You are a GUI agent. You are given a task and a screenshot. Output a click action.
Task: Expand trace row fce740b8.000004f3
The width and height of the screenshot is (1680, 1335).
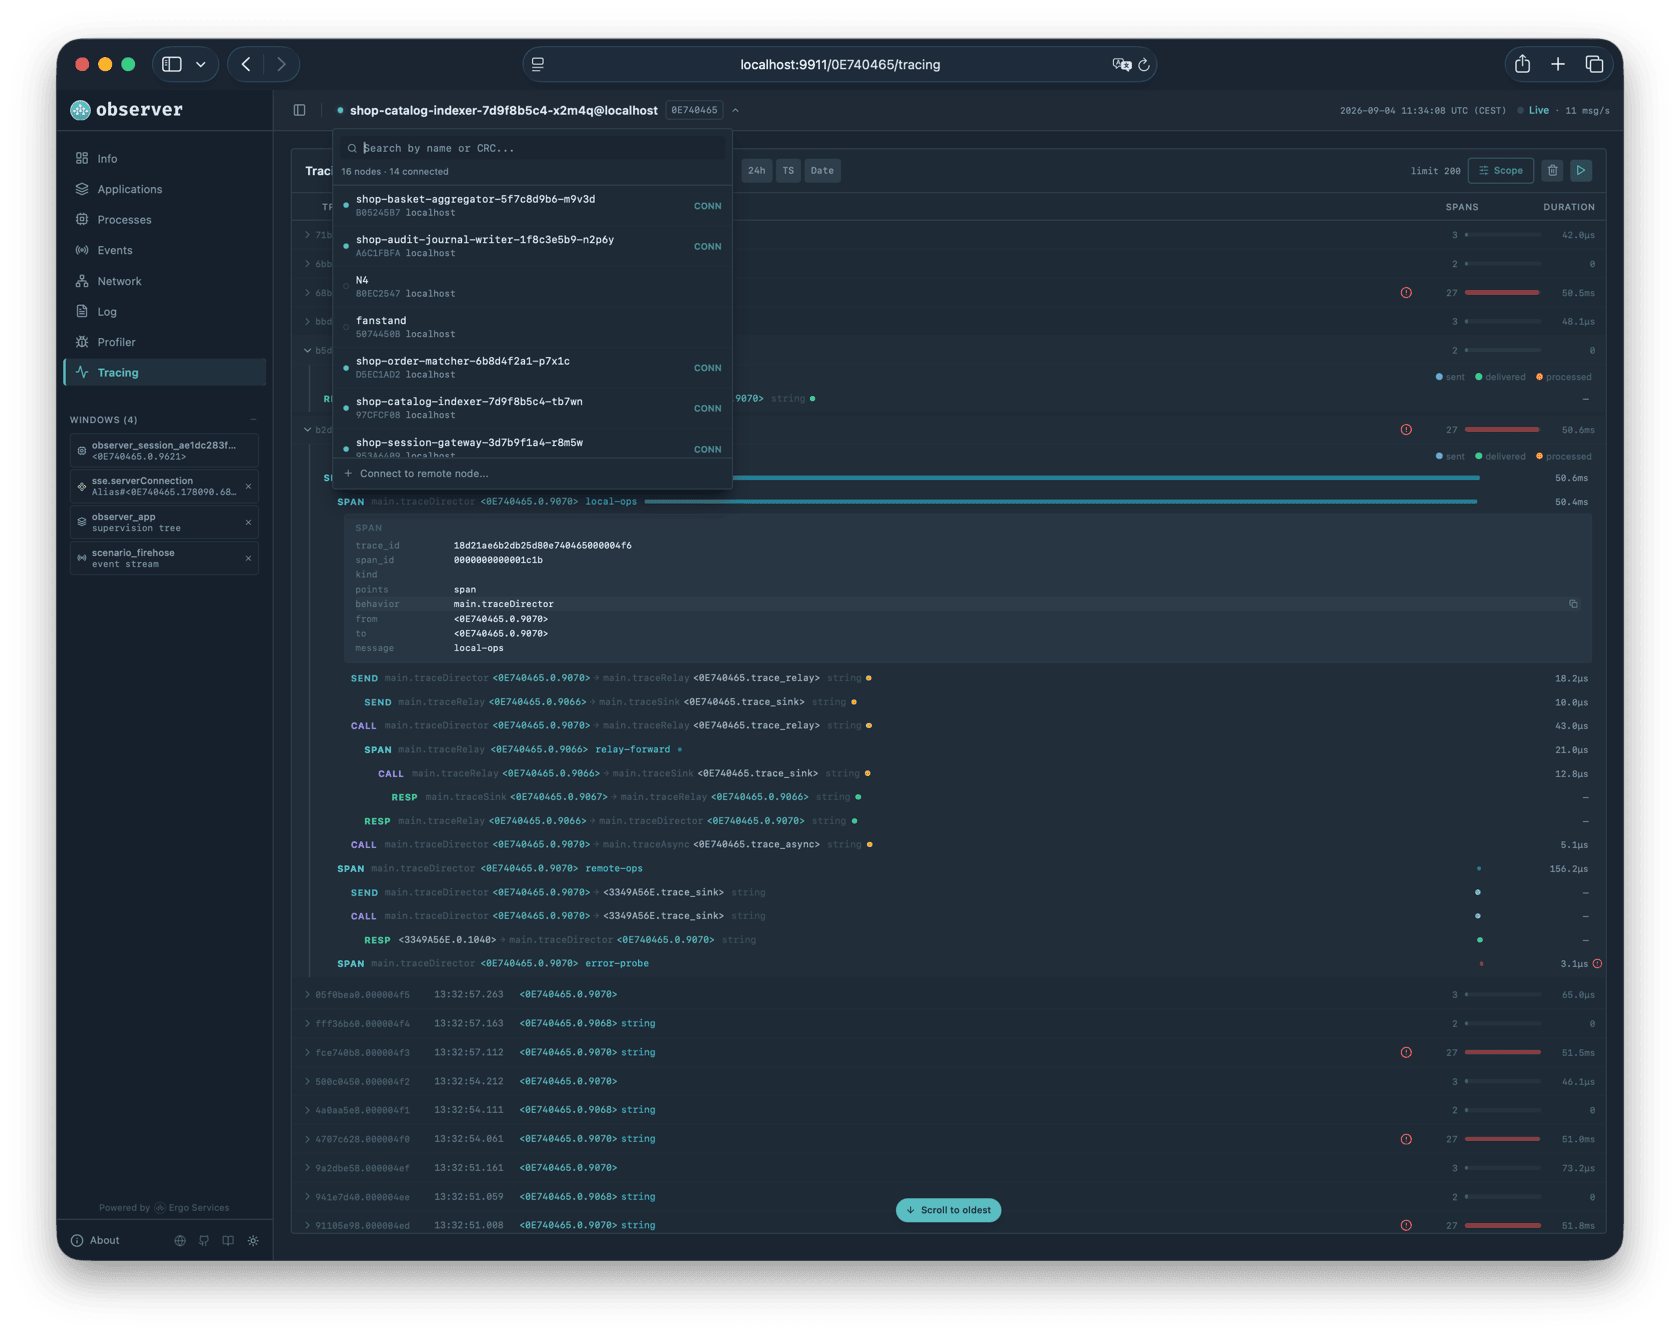pyautogui.click(x=307, y=1052)
